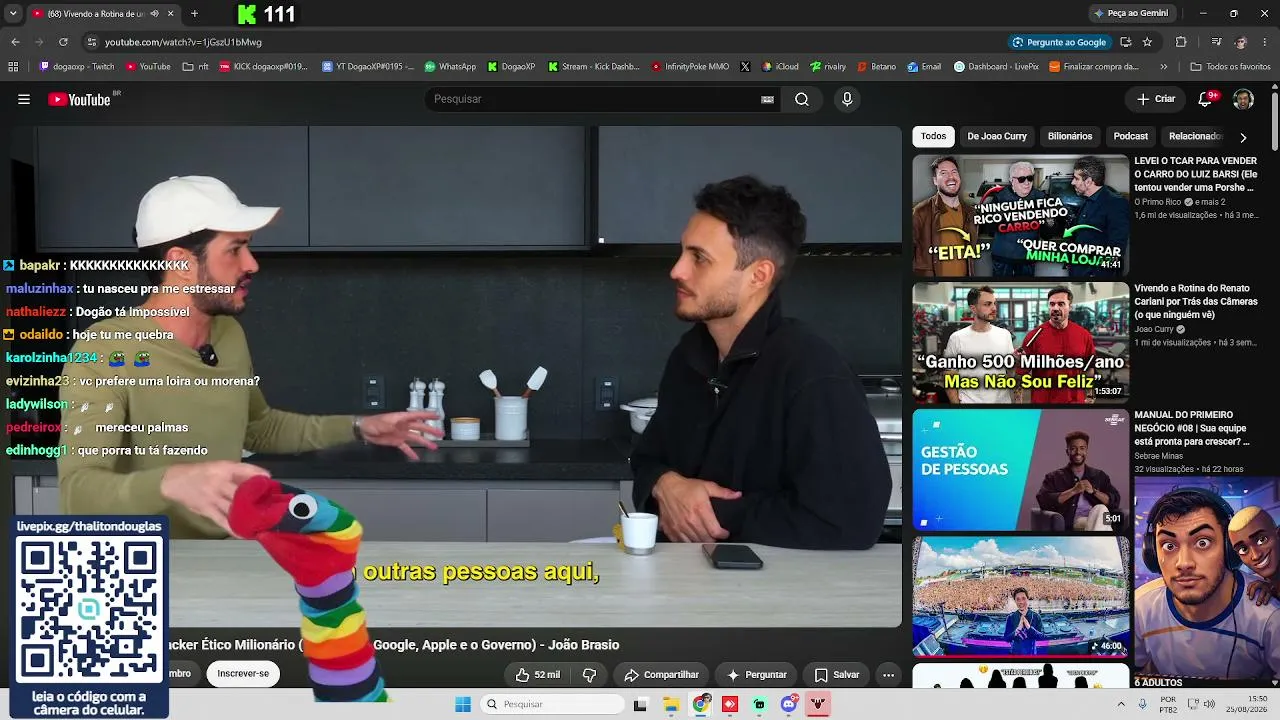Click the 'Criar' create button
The height and width of the screenshot is (720, 1280).
pyautogui.click(x=1156, y=99)
